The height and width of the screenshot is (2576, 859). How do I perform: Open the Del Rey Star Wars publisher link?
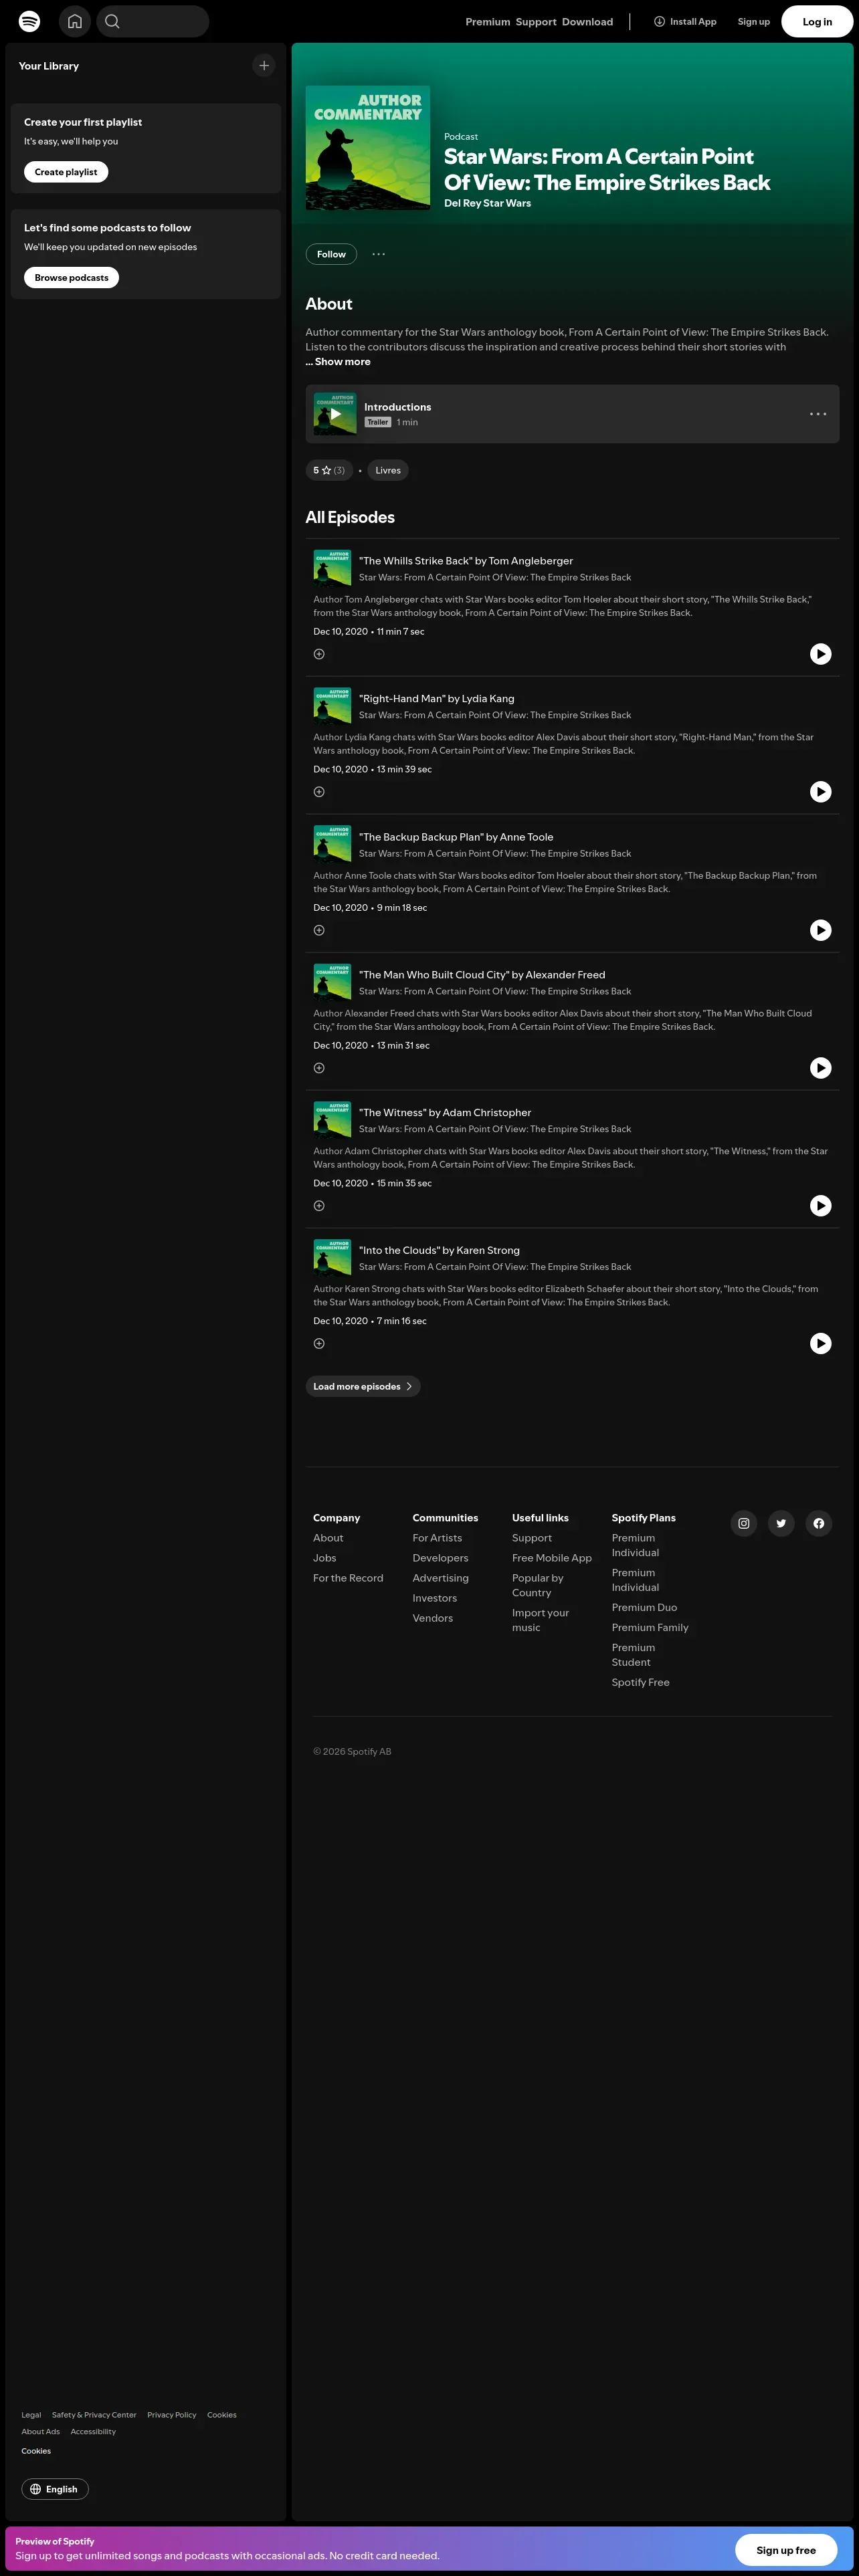488,203
